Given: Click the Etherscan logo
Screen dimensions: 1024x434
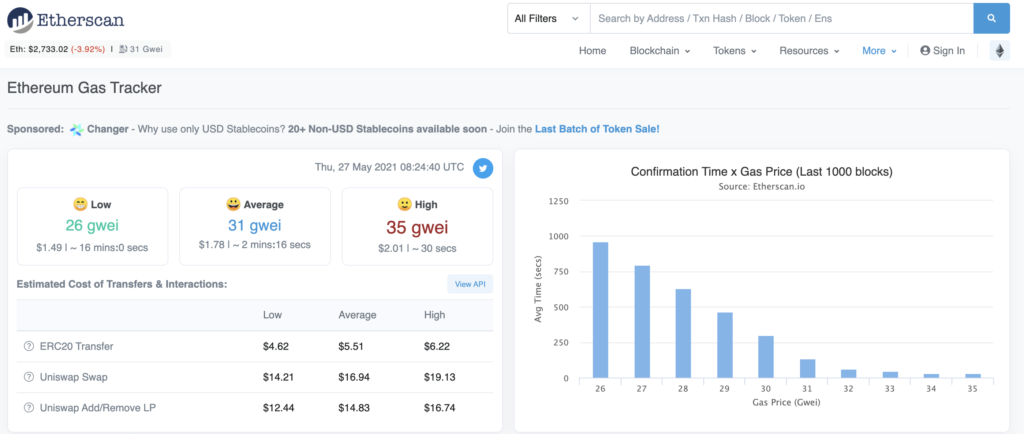Looking at the screenshot, I should click(x=66, y=20).
